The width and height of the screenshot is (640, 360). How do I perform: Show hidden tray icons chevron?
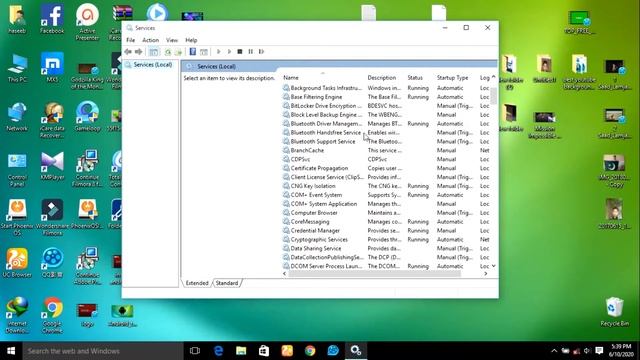[x=554, y=351]
